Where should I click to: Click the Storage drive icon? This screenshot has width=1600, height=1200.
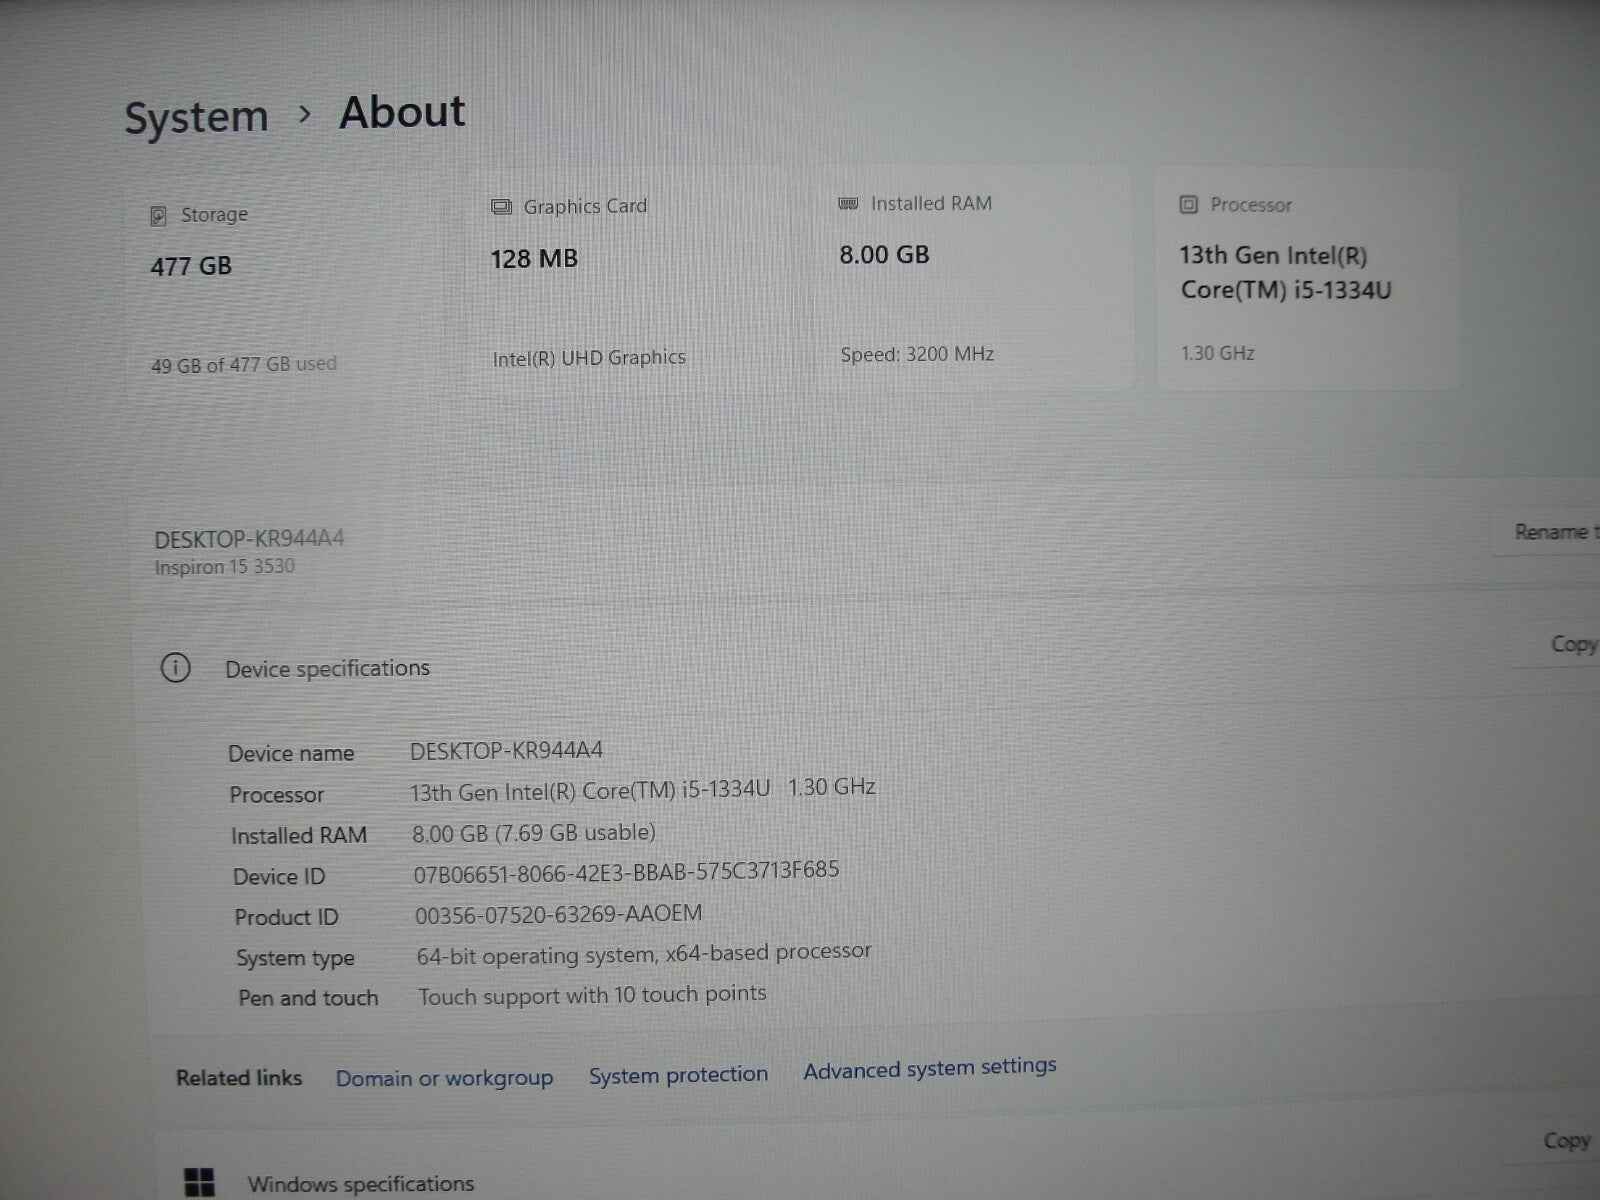point(158,215)
